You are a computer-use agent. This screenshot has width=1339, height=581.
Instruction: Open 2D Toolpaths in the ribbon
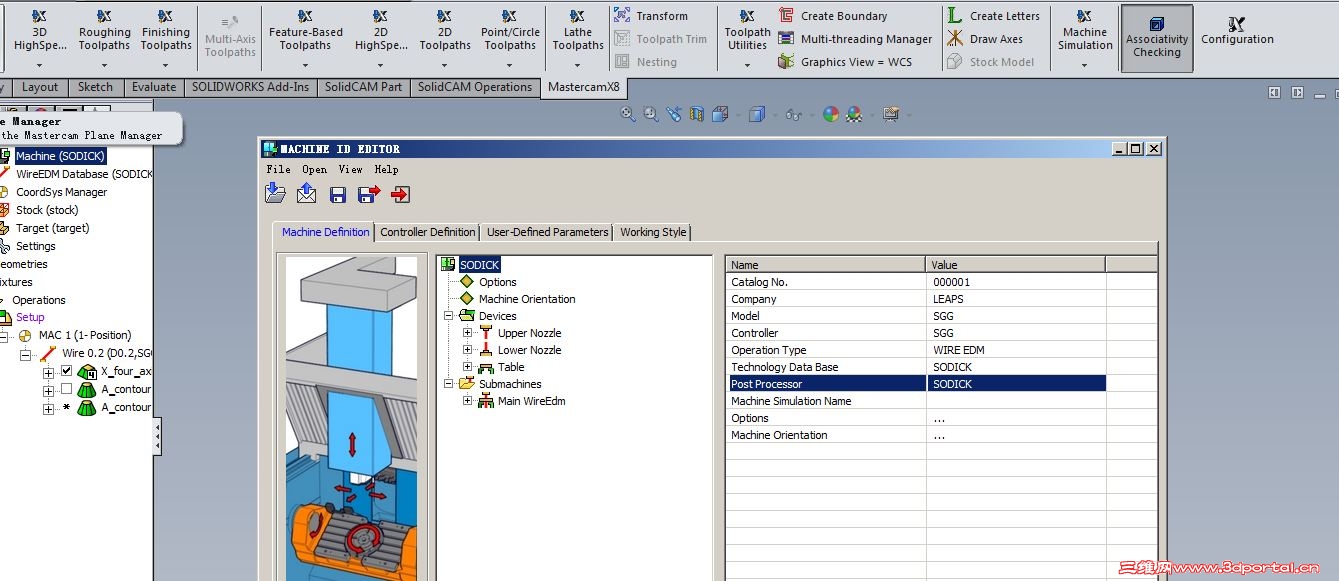(445, 38)
